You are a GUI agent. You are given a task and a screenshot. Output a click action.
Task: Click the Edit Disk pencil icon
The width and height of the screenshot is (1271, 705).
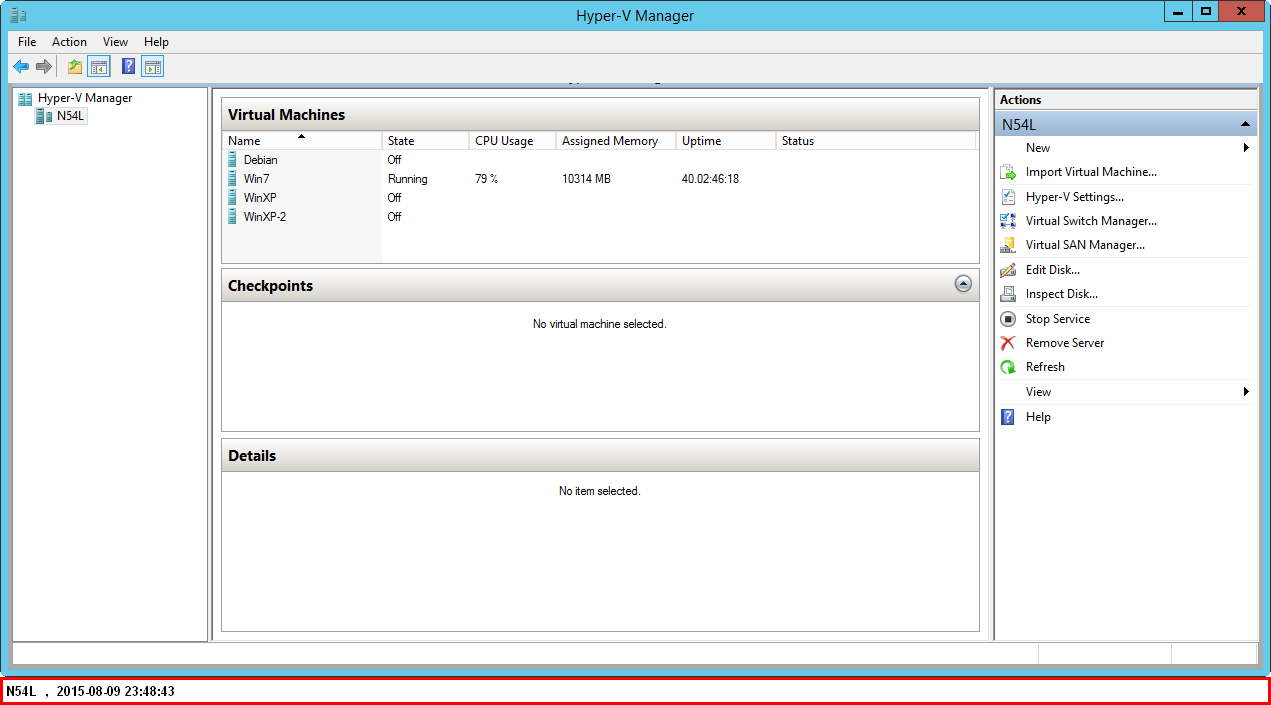(x=1008, y=270)
